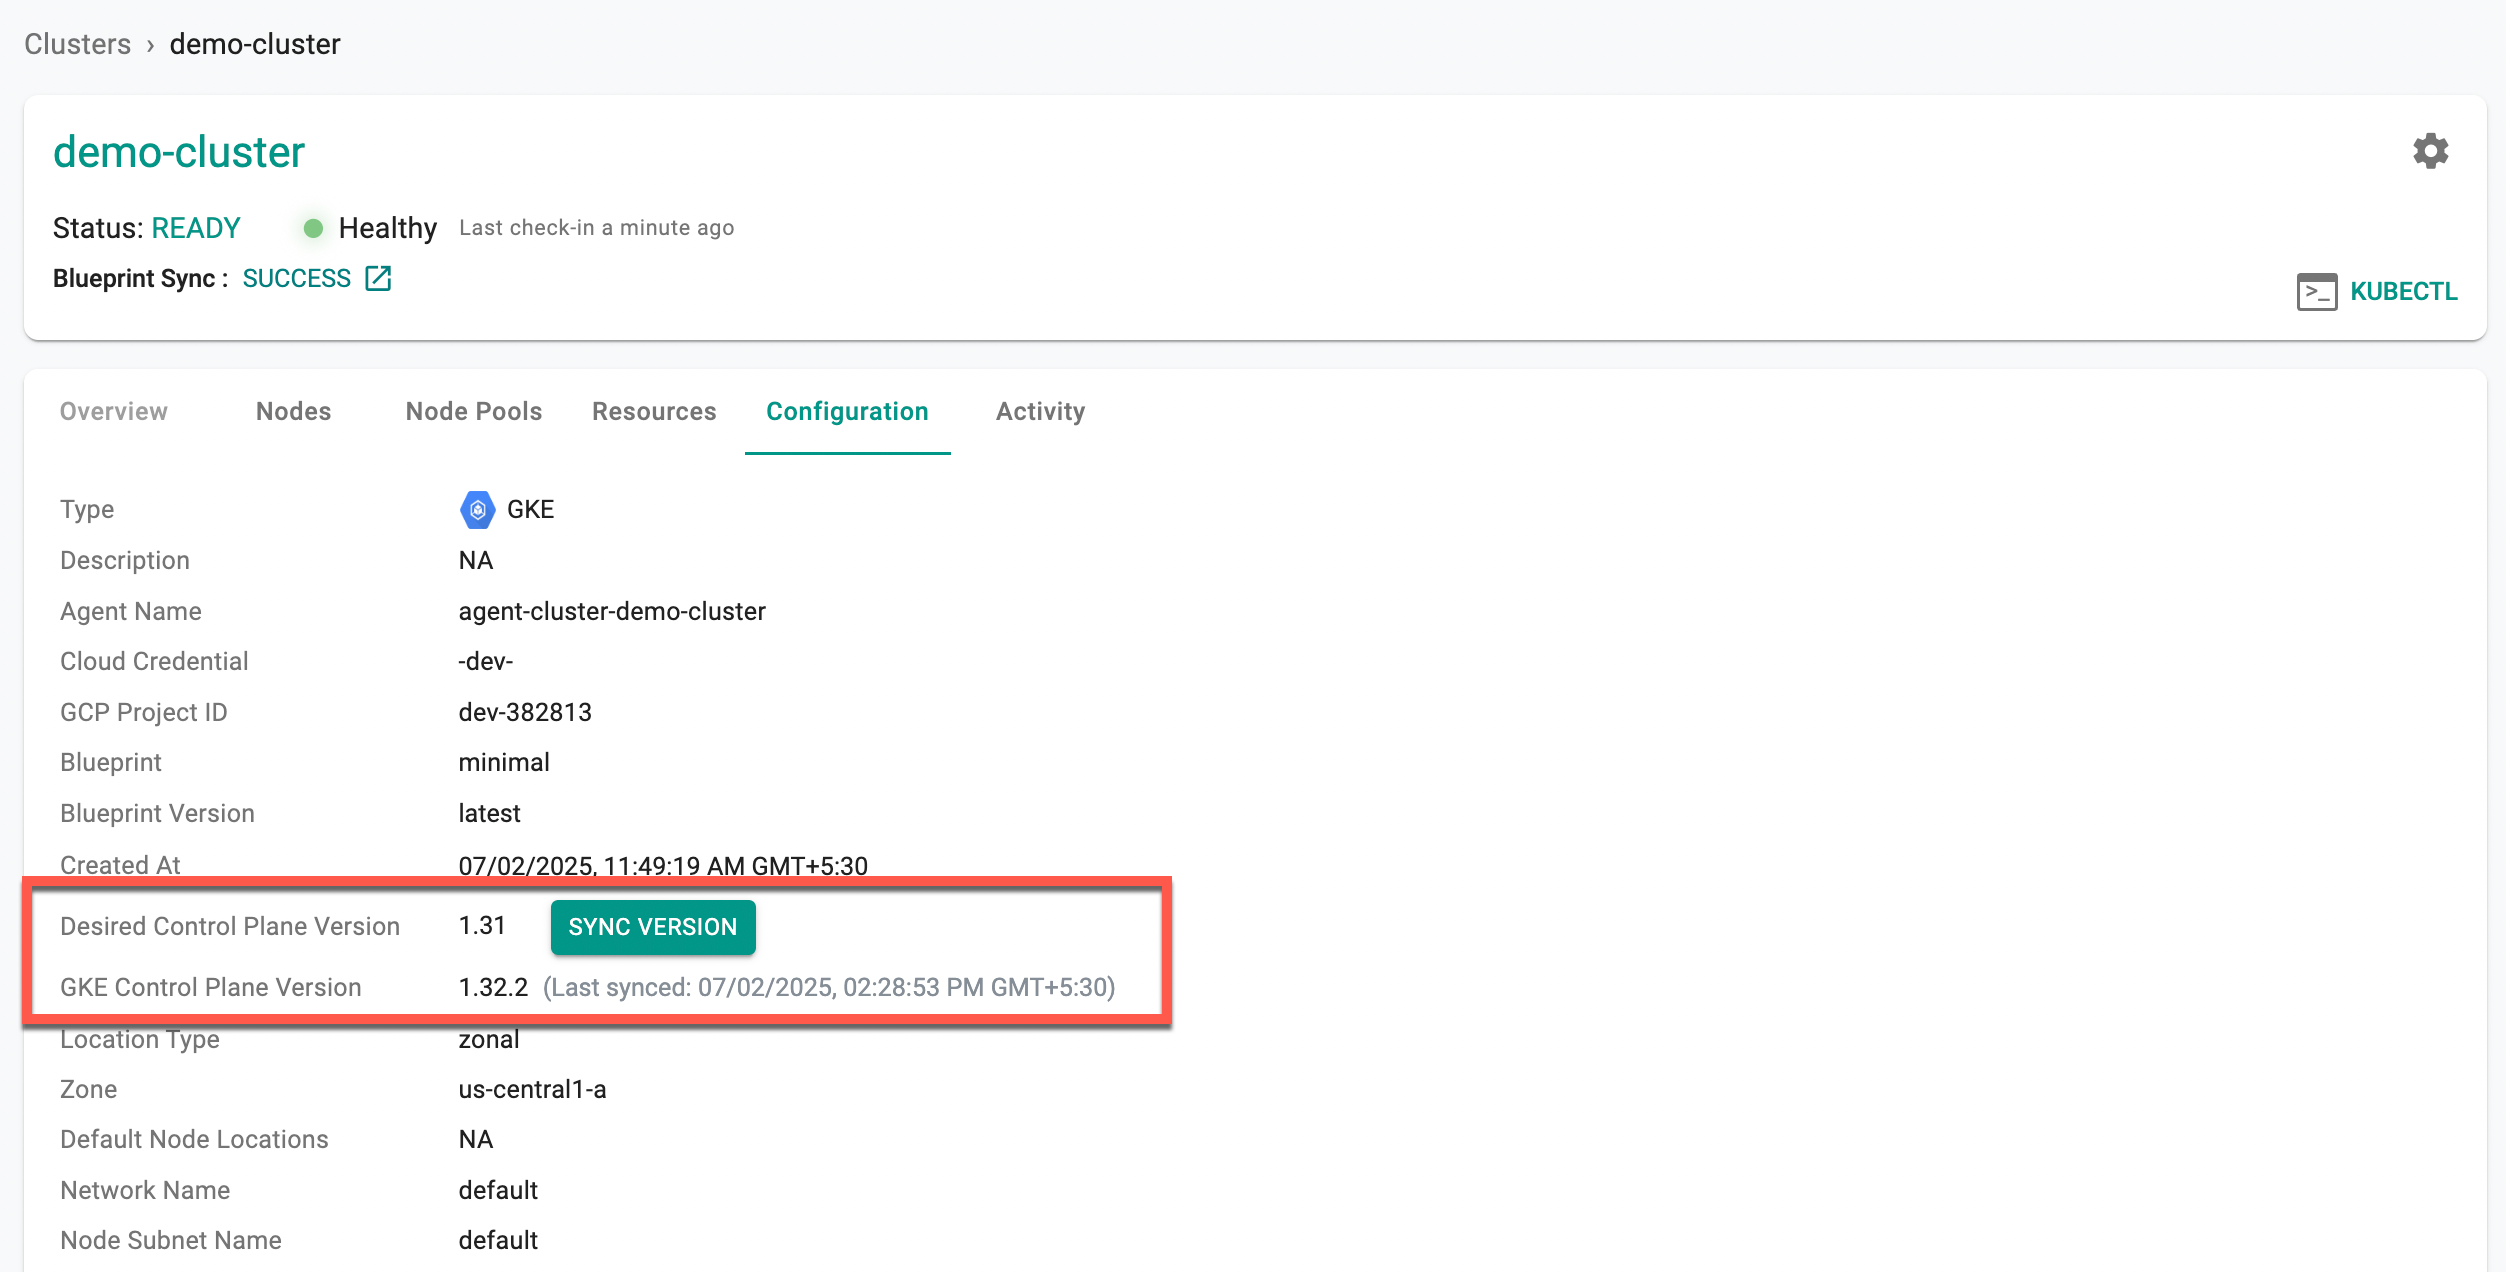Click the GKE hexagon logo icon
Image resolution: width=2506 pixels, height=1272 pixels.
478,510
